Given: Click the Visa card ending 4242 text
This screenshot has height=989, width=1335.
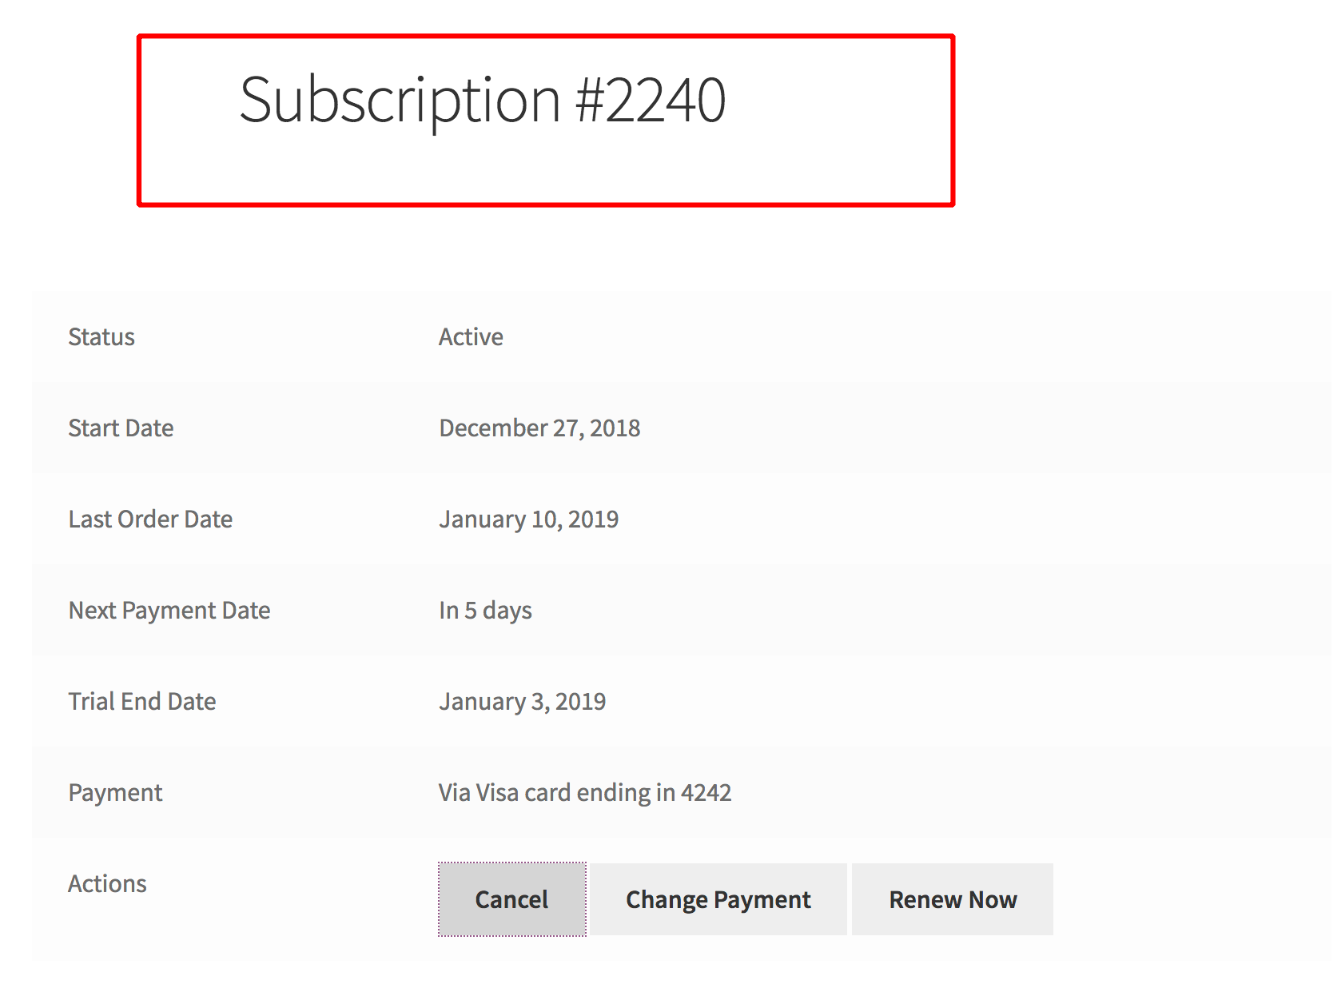Looking at the screenshot, I should [585, 791].
